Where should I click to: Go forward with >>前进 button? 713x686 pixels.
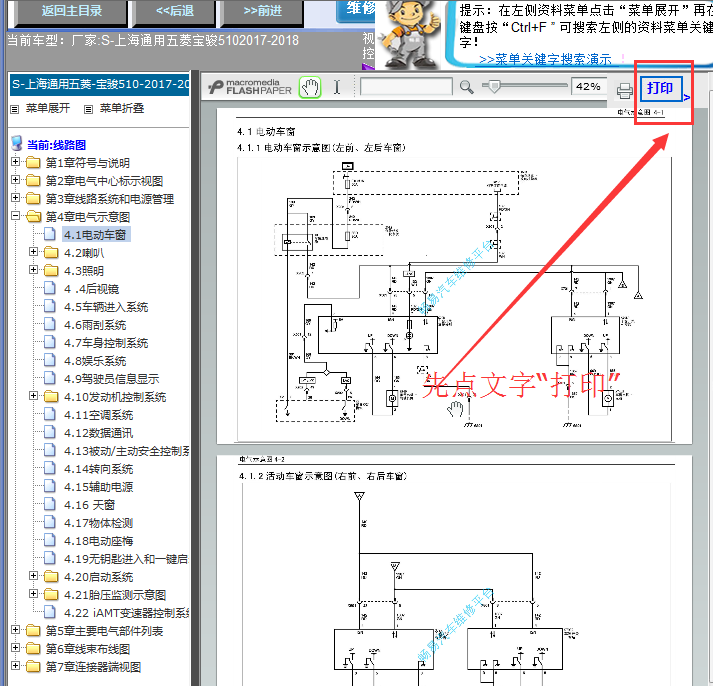(262, 11)
